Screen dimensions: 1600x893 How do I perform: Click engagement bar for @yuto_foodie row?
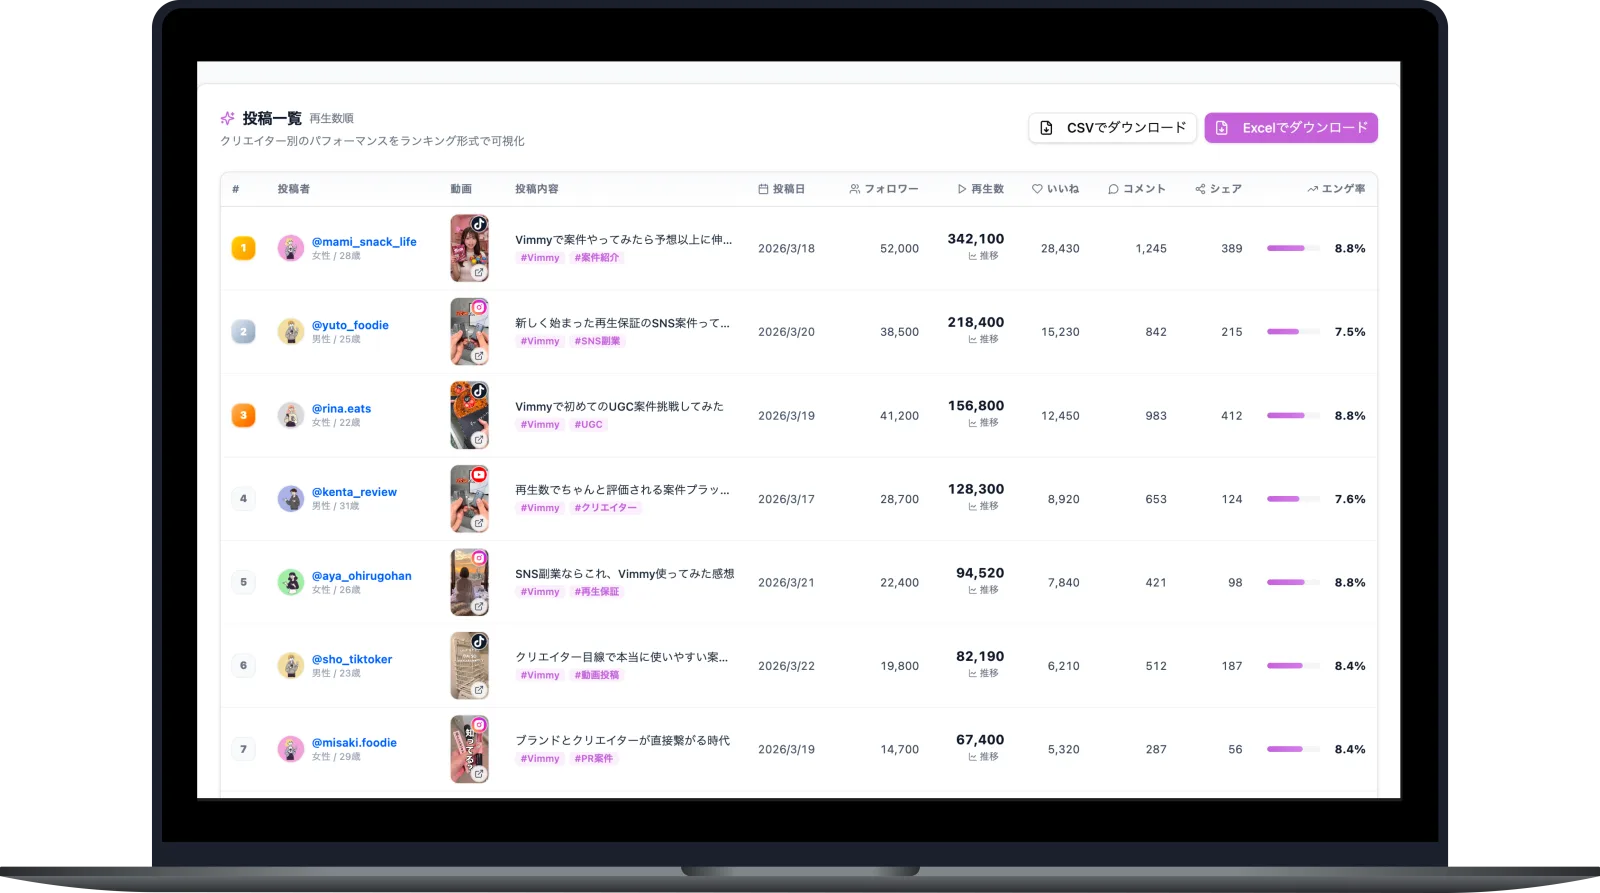(1293, 332)
